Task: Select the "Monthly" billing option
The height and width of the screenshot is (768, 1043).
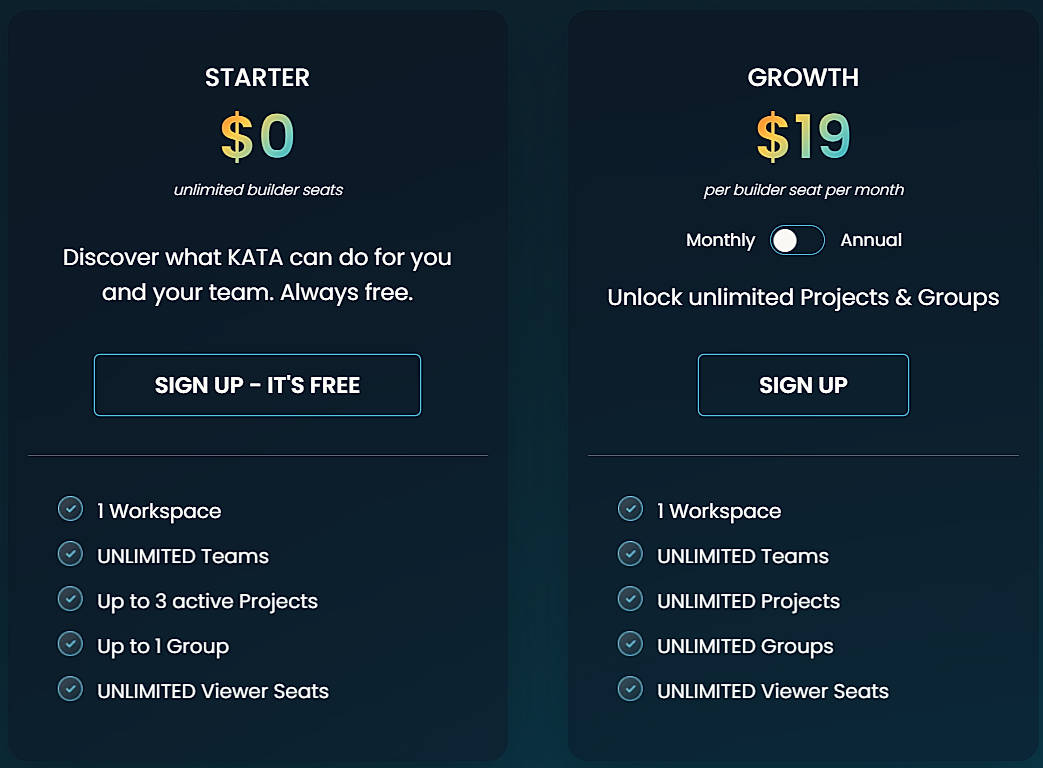Action: click(x=719, y=240)
